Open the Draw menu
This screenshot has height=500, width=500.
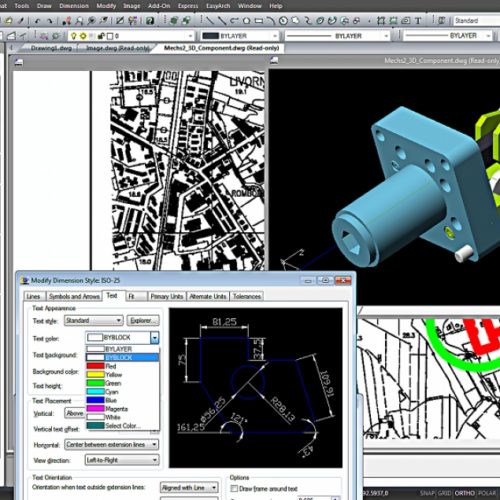point(44,6)
